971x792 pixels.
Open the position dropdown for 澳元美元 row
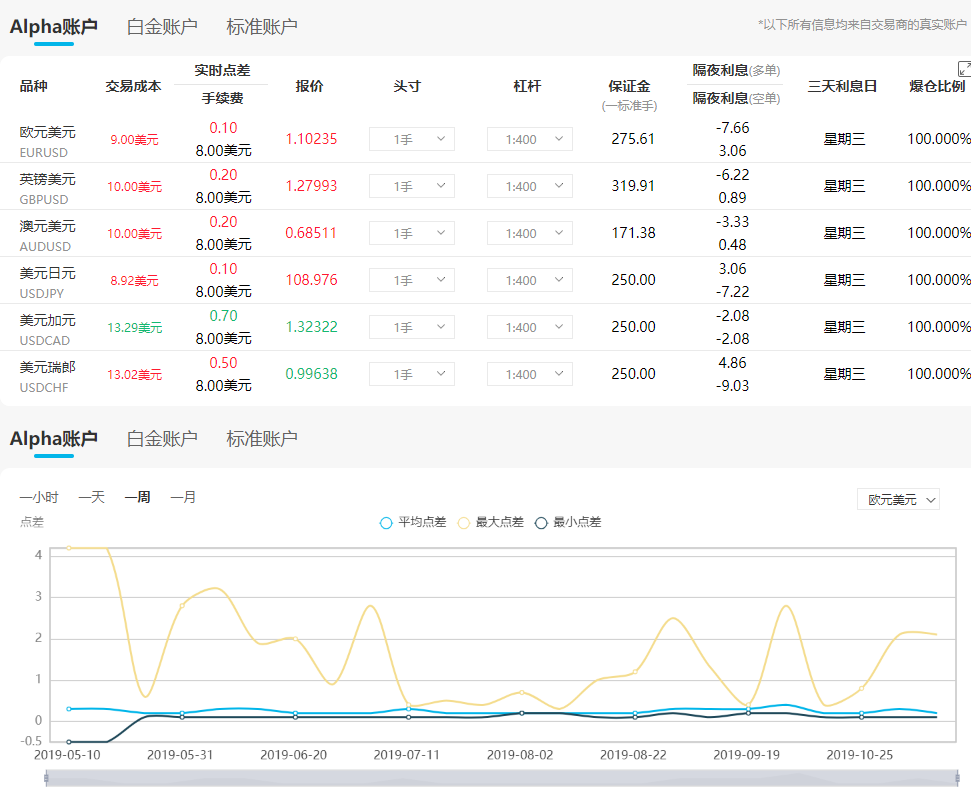(x=411, y=233)
